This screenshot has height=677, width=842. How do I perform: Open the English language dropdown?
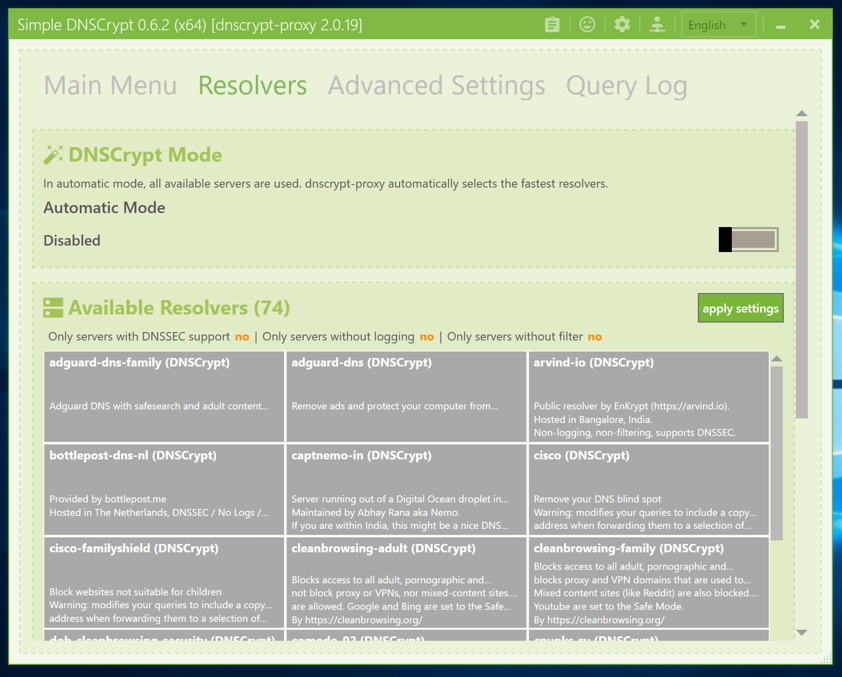coord(718,25)
